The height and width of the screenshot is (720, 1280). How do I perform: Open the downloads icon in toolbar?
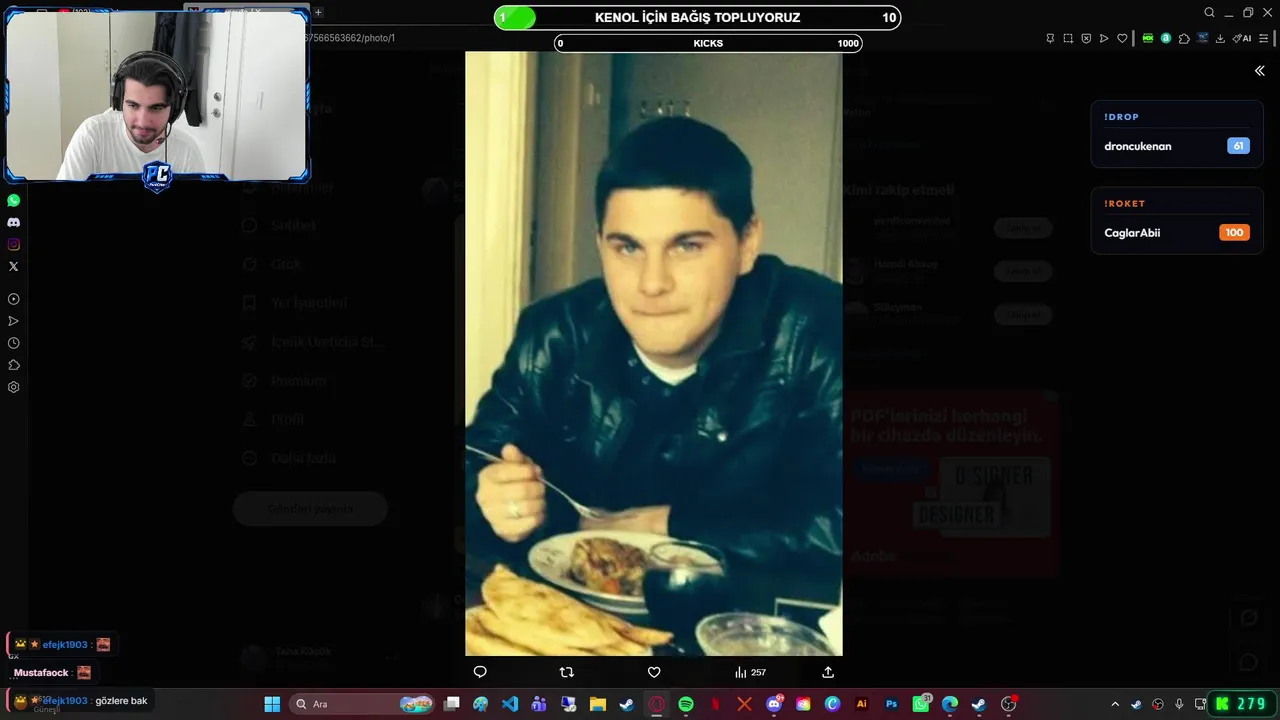coord(1220,38)
